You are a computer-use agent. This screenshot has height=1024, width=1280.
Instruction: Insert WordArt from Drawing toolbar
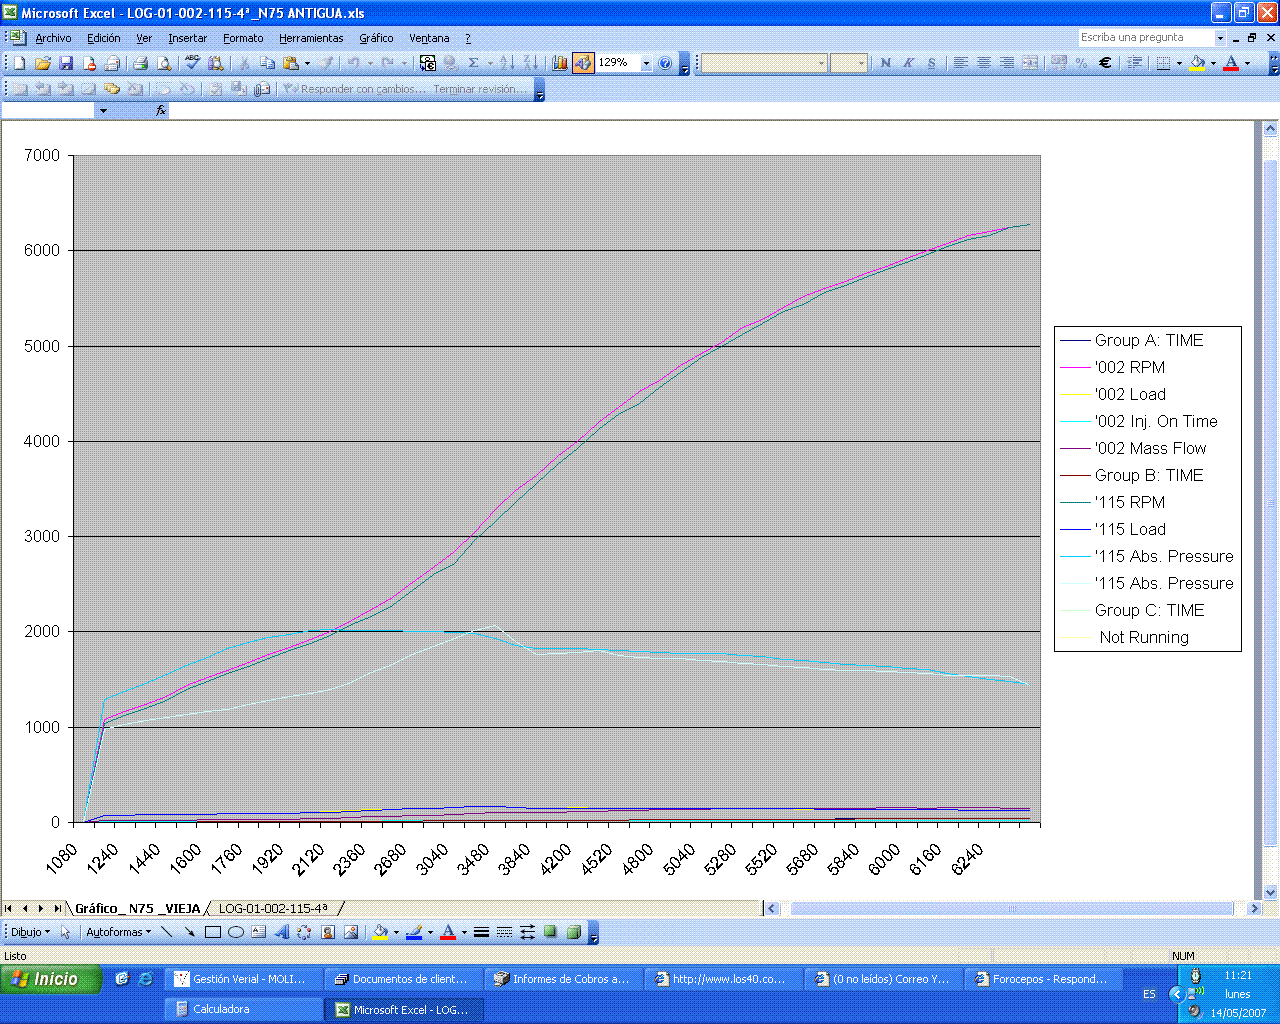[281, 932]
